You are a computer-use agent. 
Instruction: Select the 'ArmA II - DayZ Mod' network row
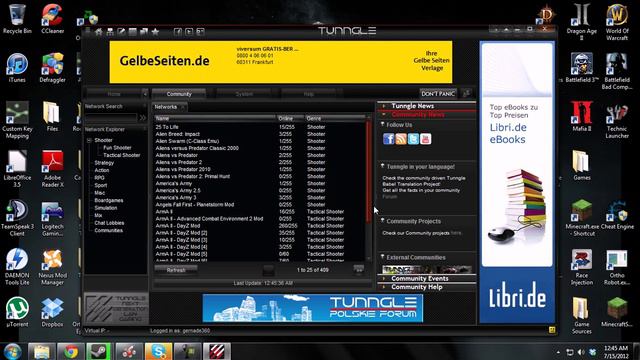pos(260,226)
